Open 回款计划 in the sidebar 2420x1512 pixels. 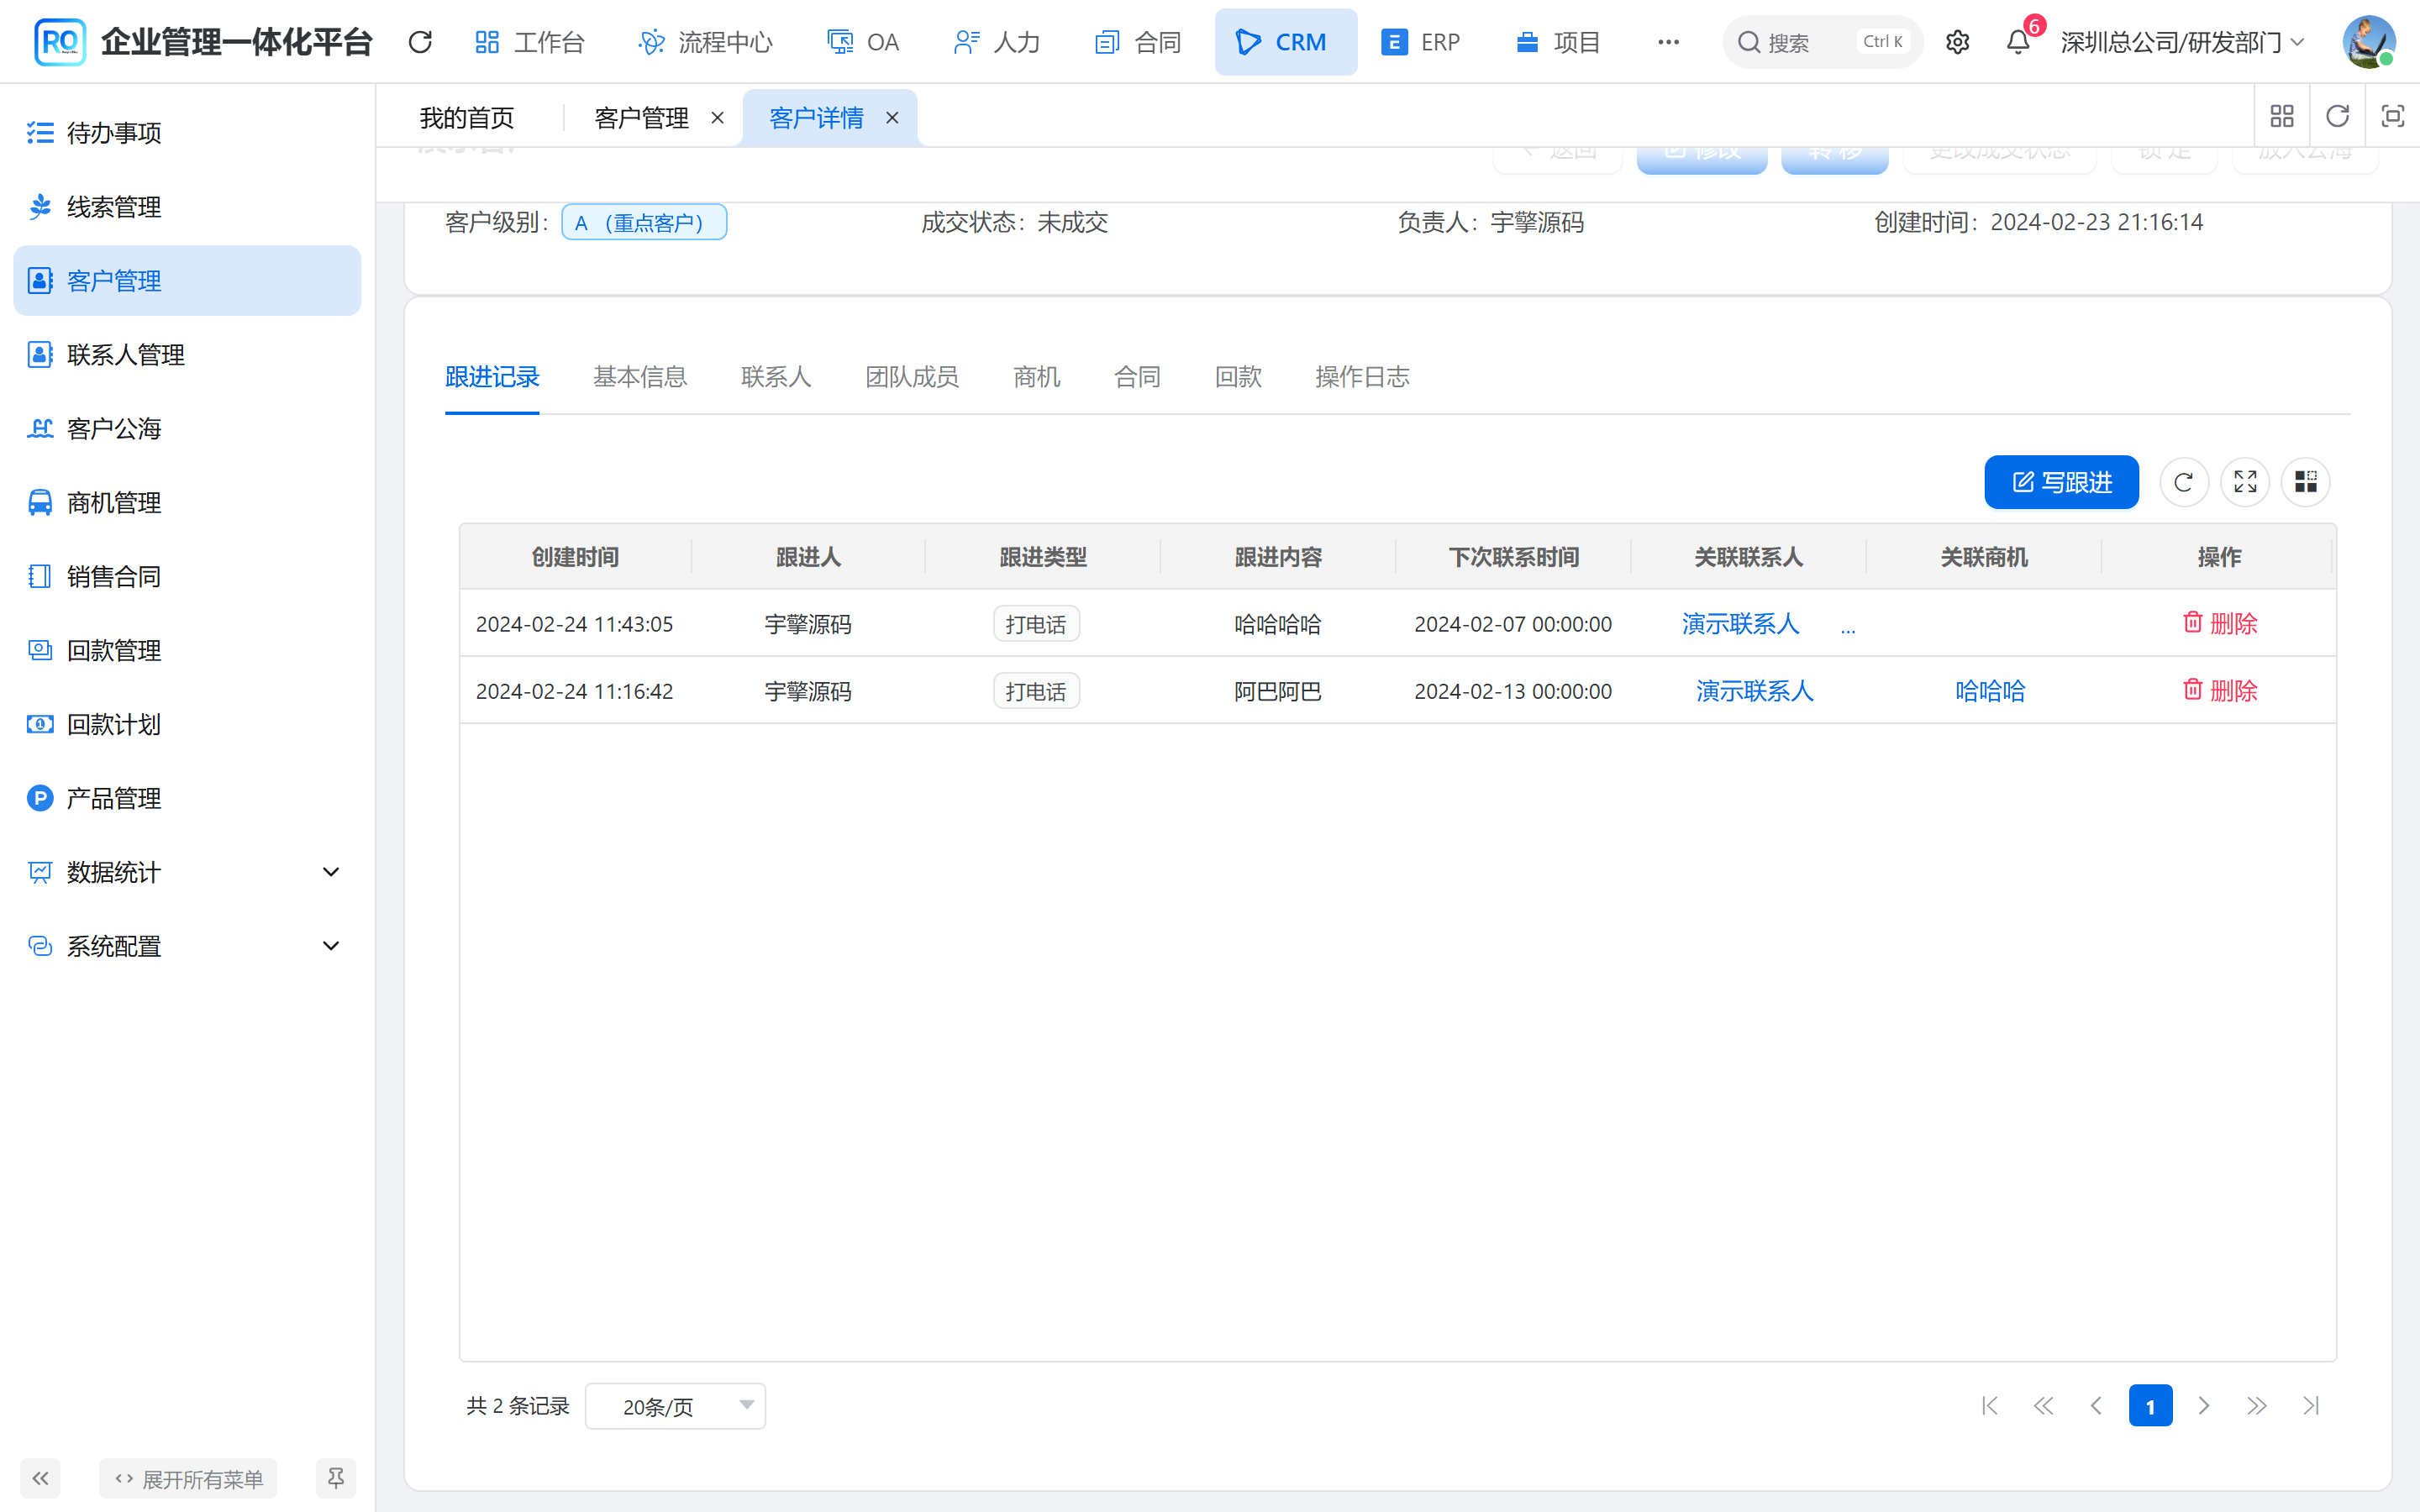coord(187,724)
